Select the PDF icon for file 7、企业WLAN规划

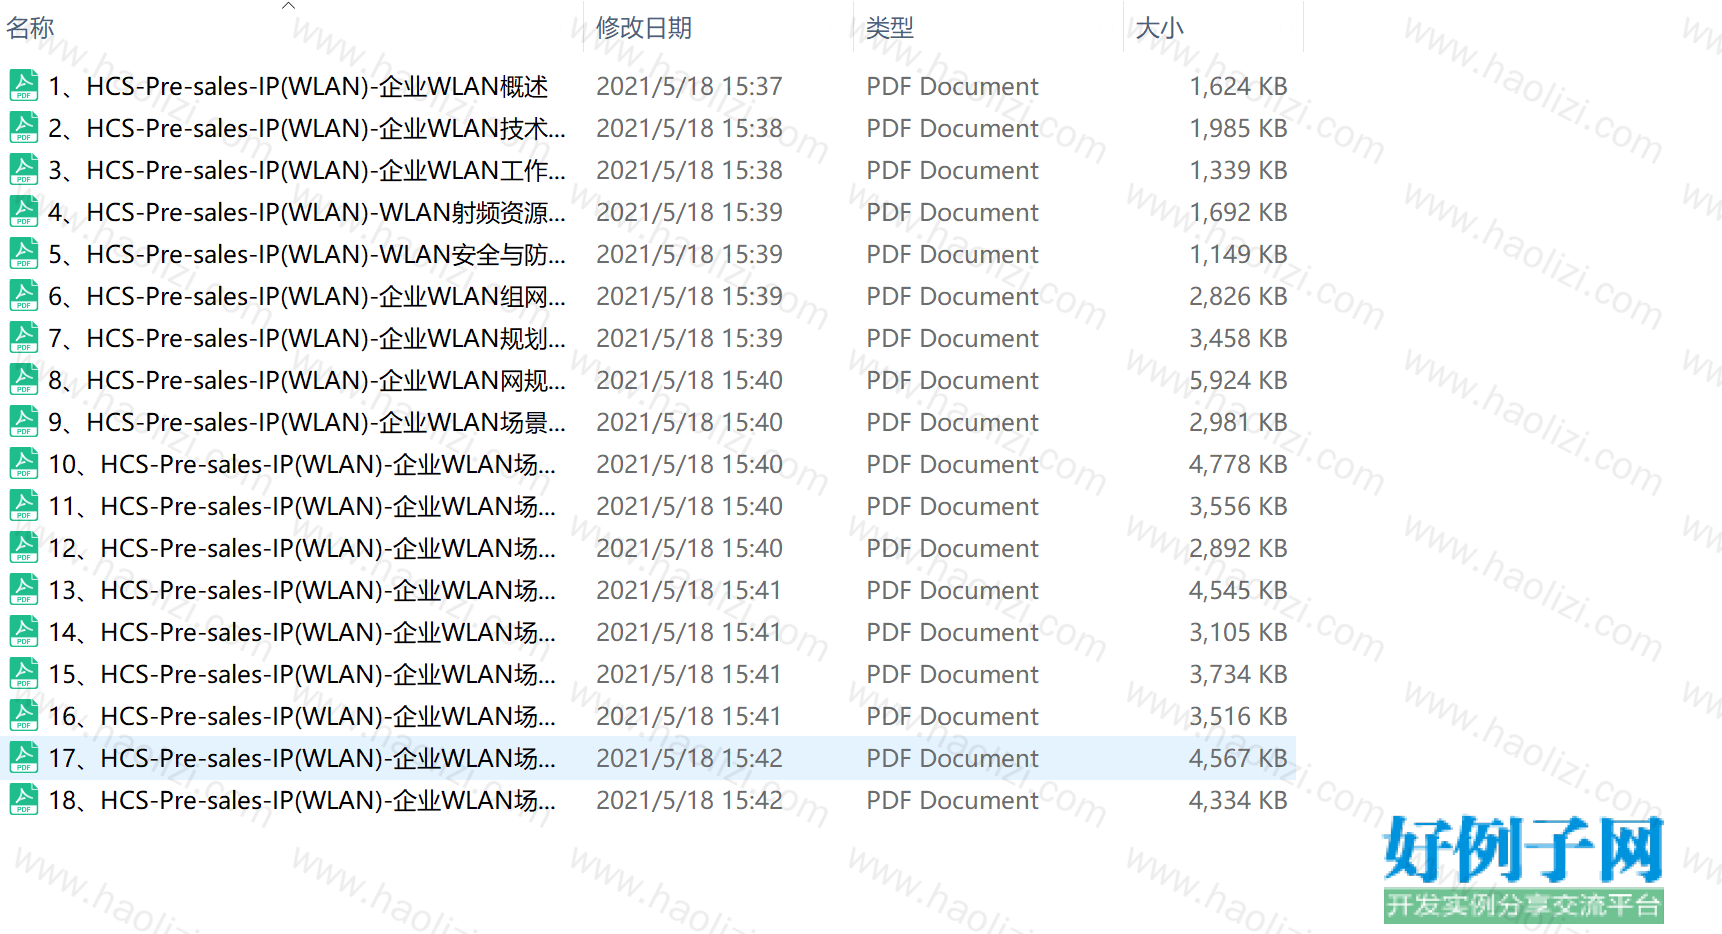(x=24, y=338)
